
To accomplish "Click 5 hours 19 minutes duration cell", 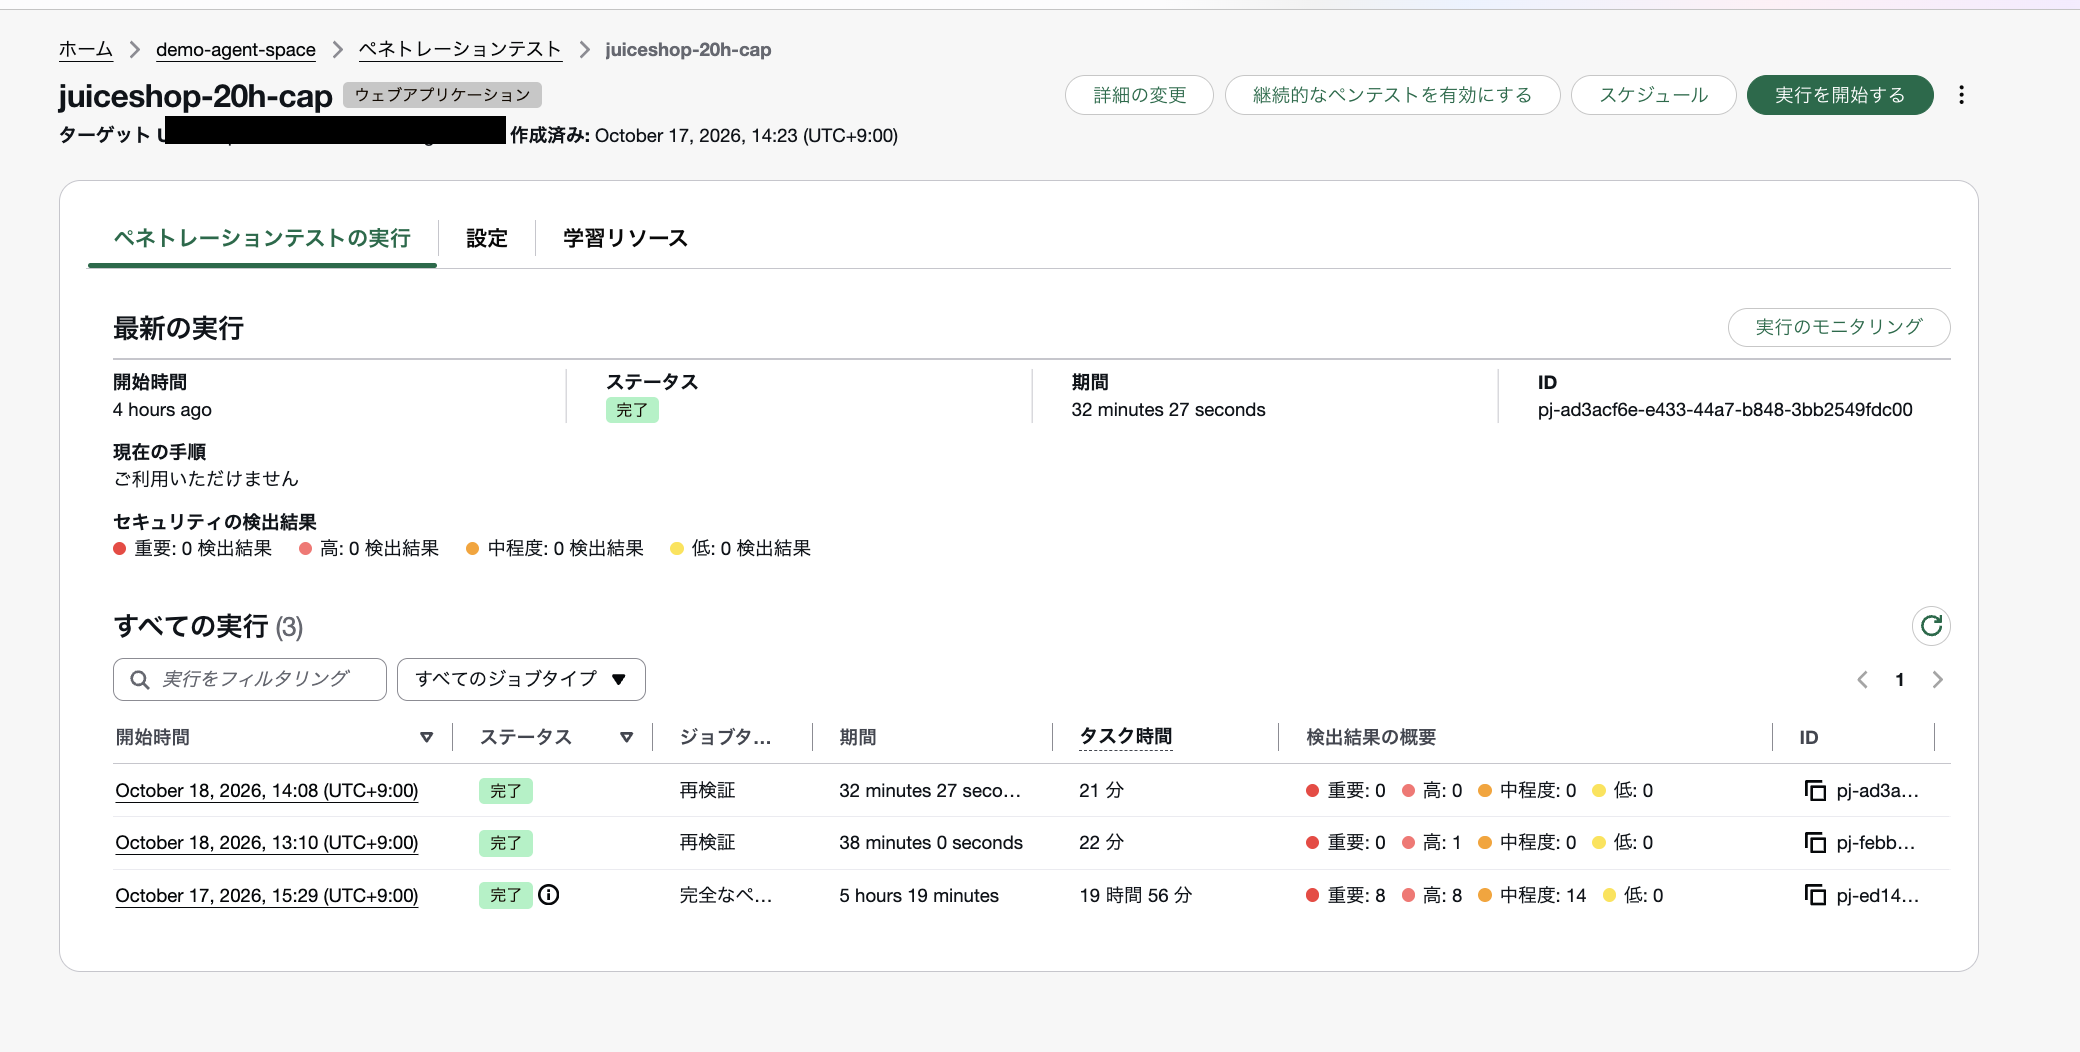I will (x=919, y=896).
